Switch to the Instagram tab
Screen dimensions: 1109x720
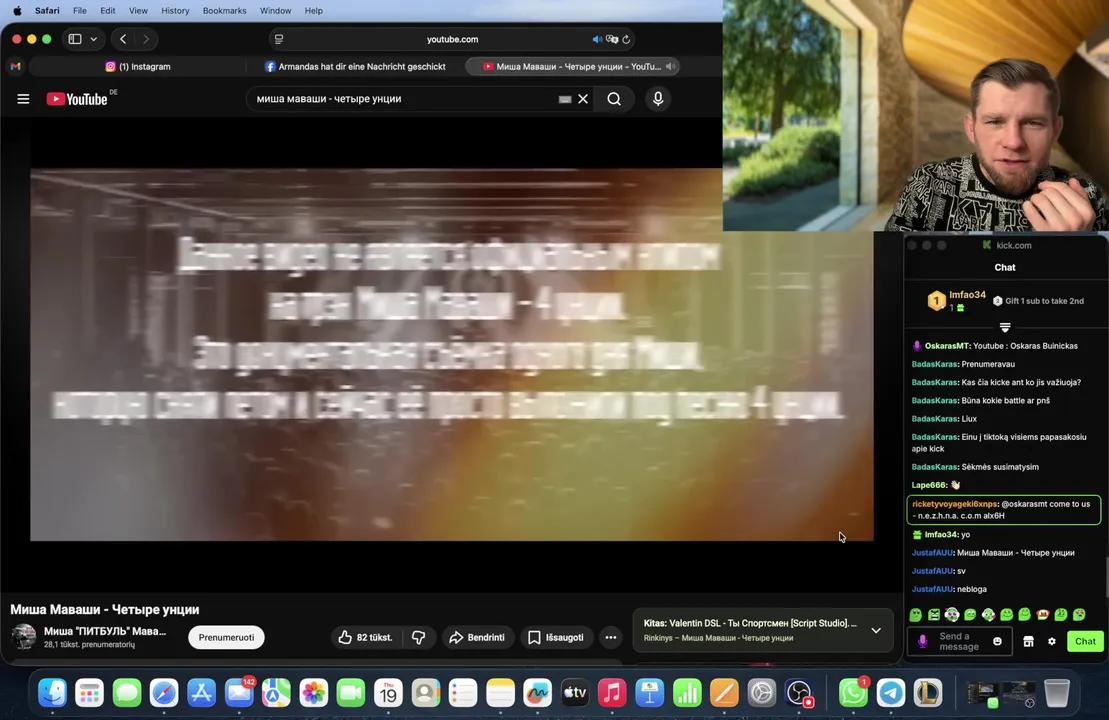pyautogui.click(x=138, y=66)
